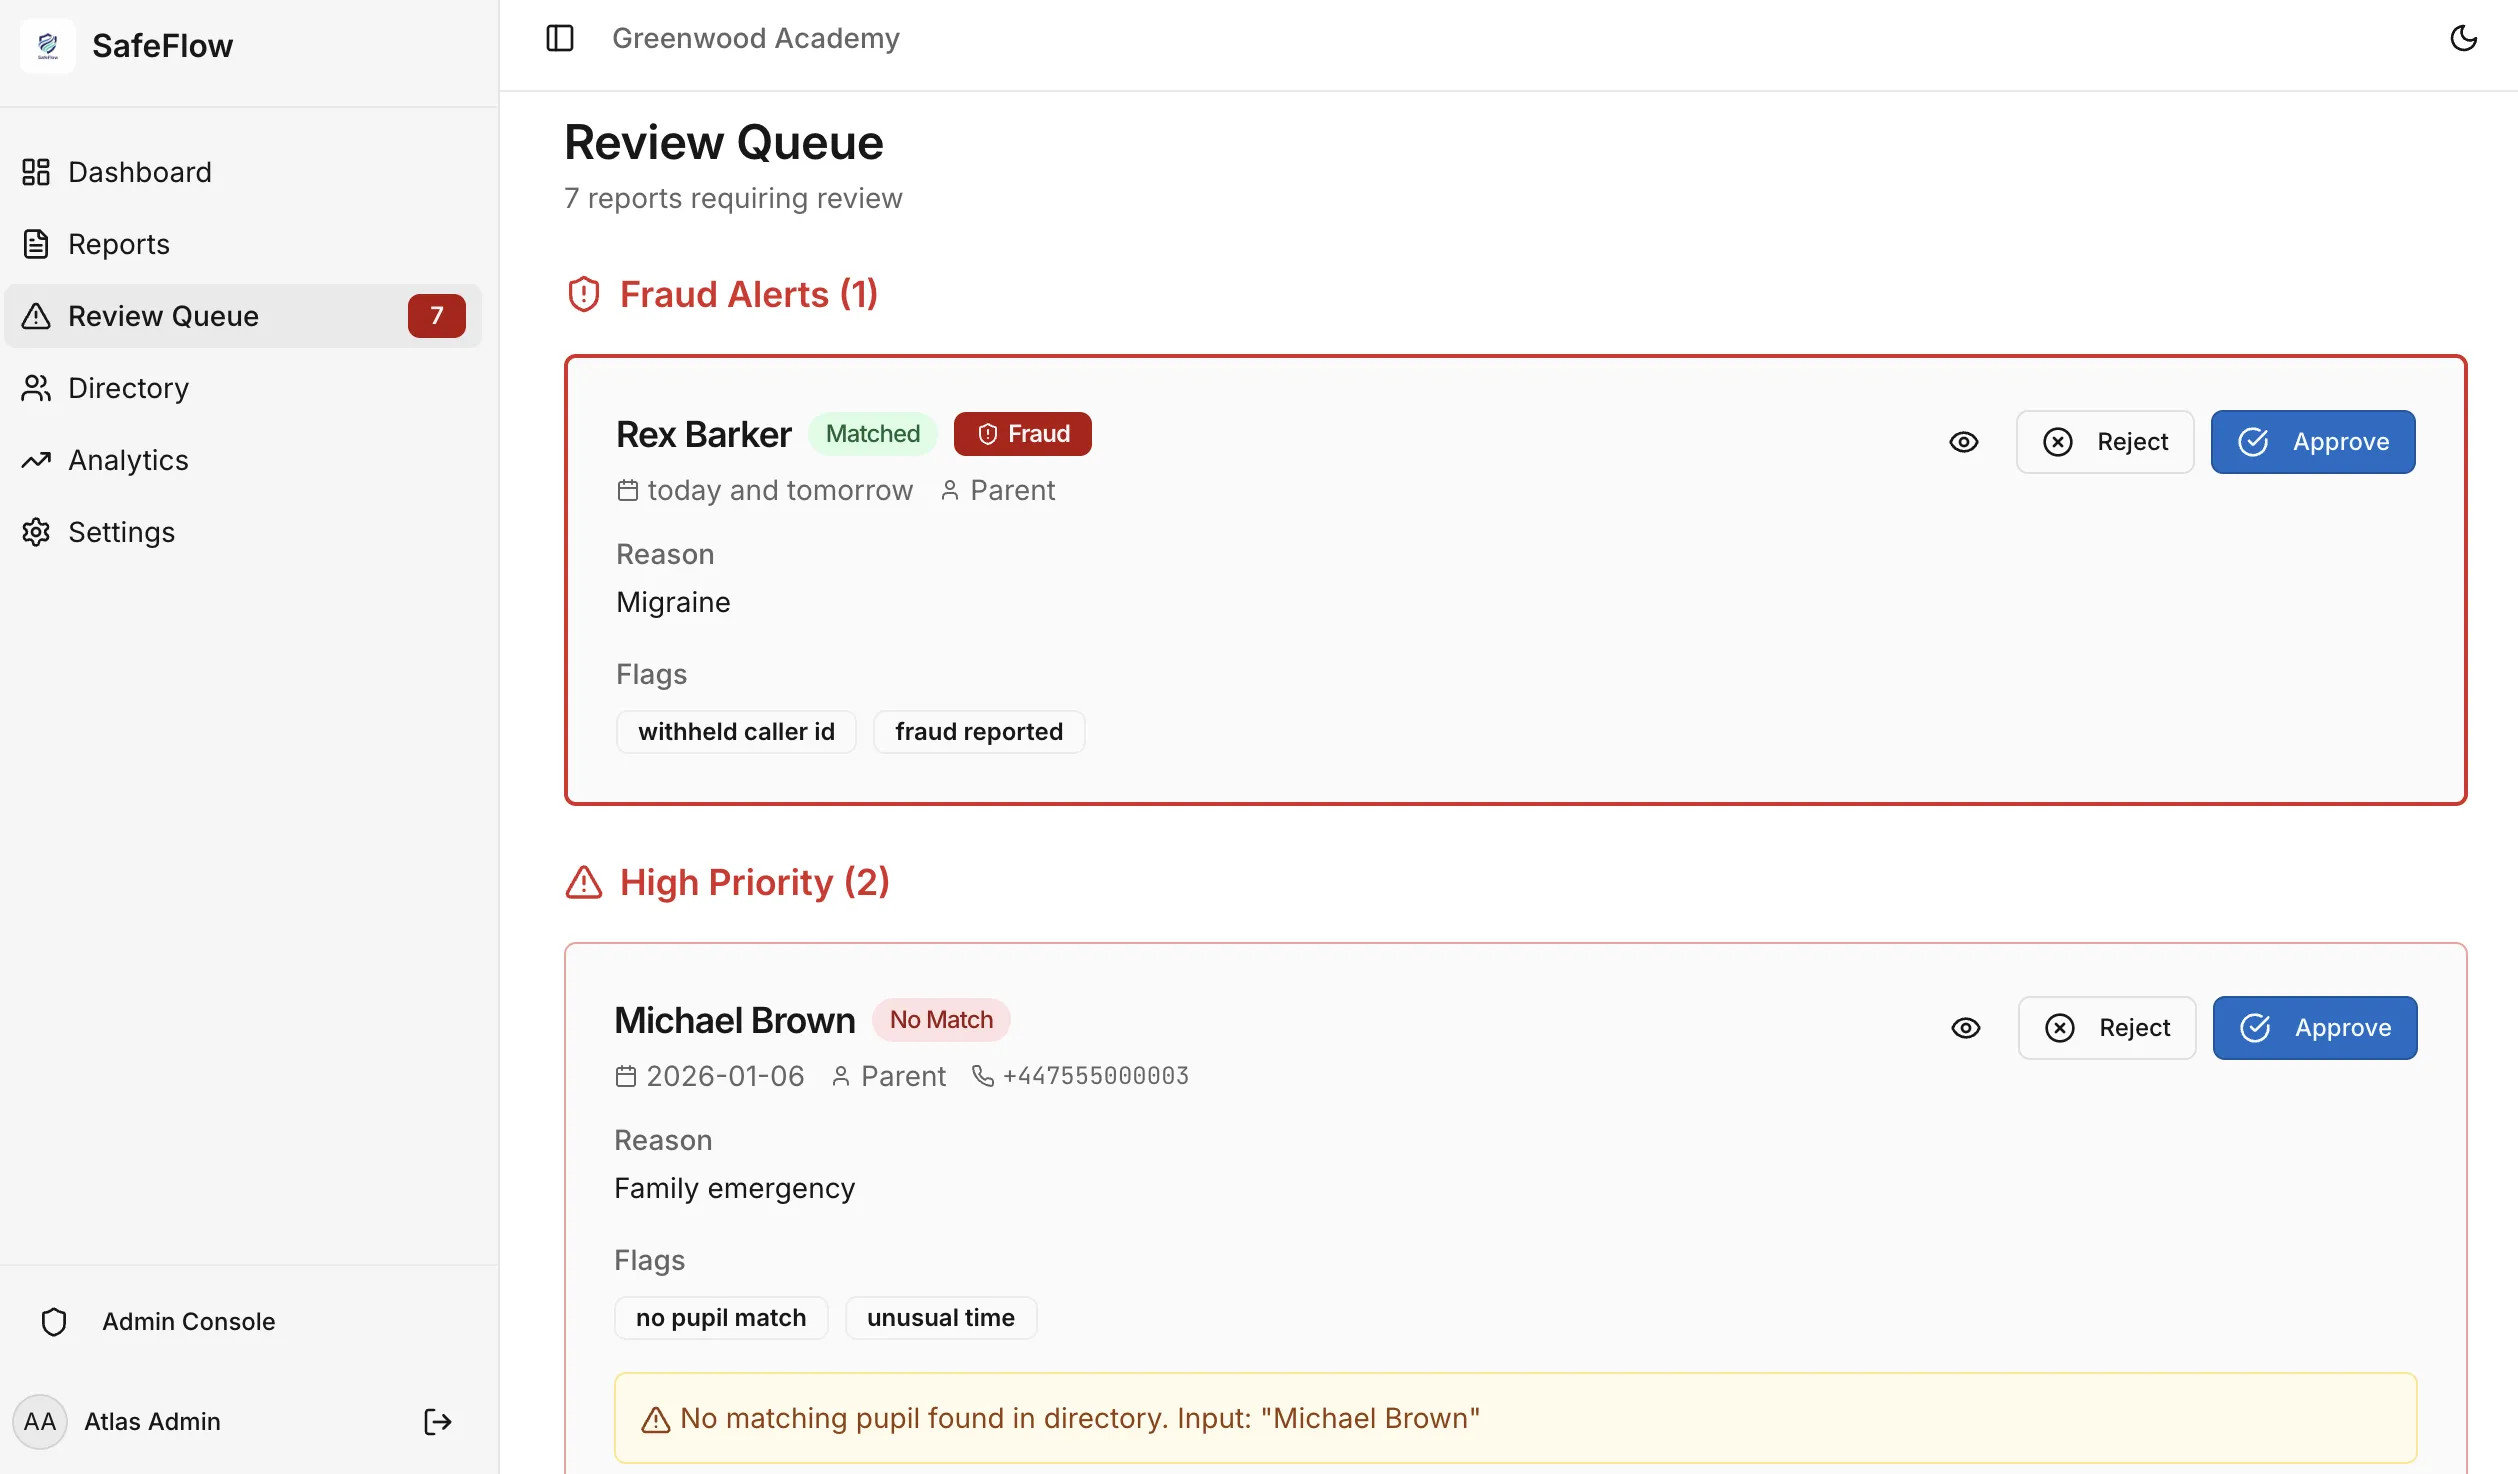
Task: View Rex Barker report details eye icon
Action: pyautogui.click(x=1964, y=442)
